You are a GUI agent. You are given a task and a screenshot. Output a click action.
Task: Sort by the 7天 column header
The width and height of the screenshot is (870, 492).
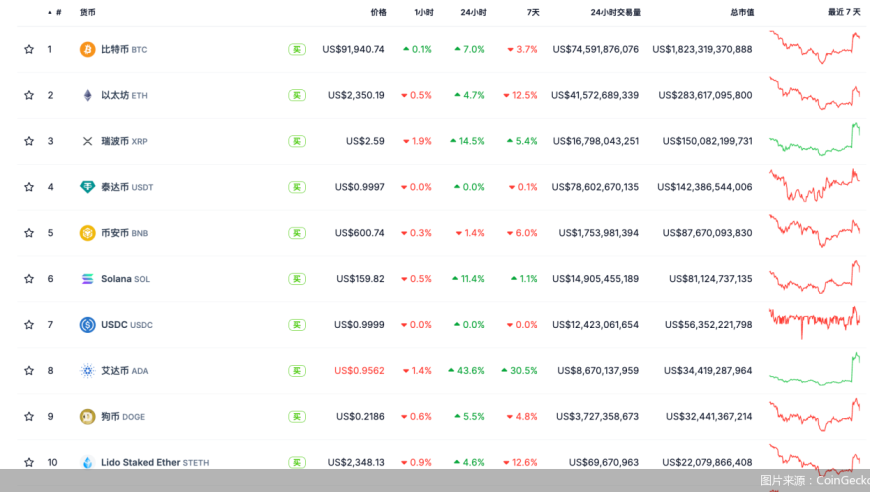[x=533, y=12]
